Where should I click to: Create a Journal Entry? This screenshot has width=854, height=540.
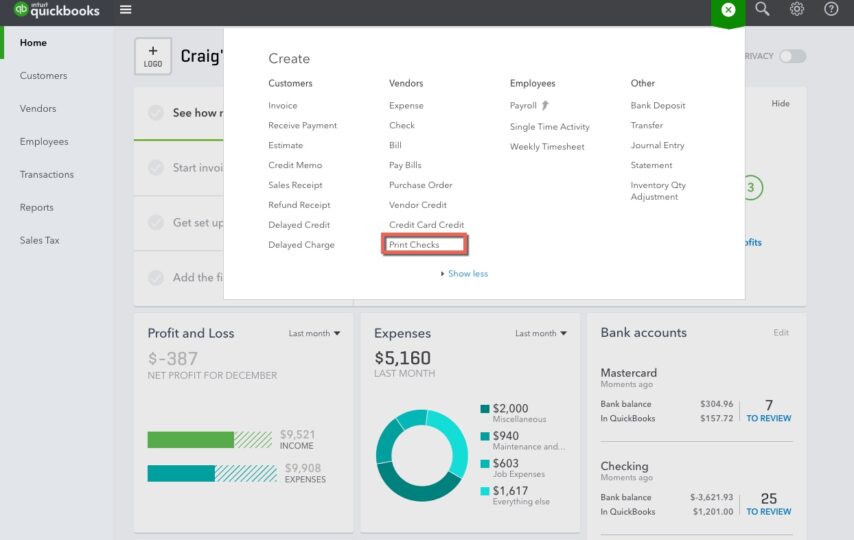coord(657,145)
